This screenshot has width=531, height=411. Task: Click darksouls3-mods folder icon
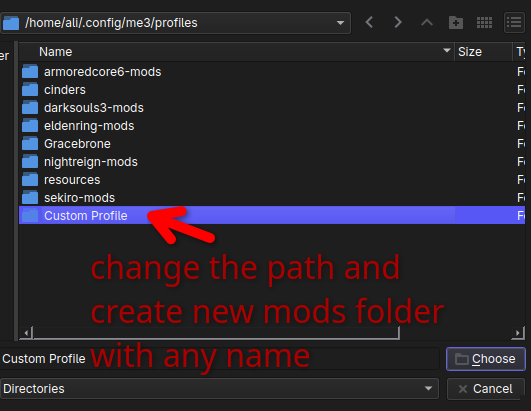tap(30, 108)
